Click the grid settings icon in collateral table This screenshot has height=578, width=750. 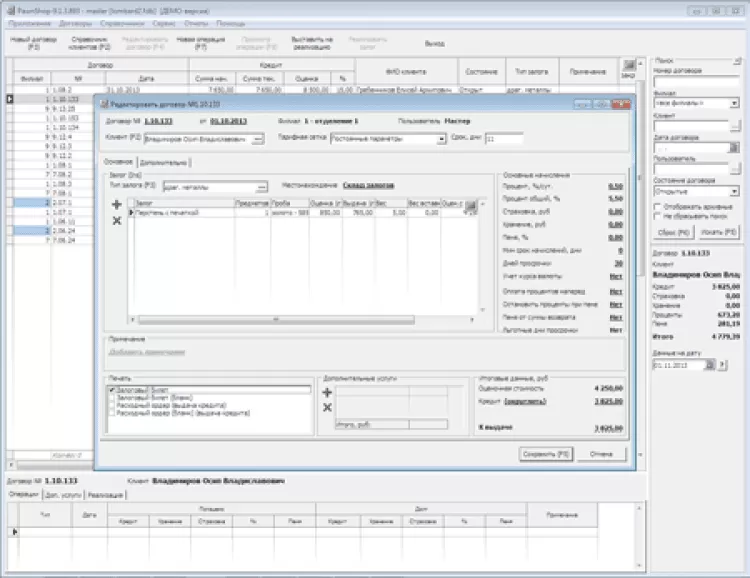pyautogui.click(x=471, y=204)
